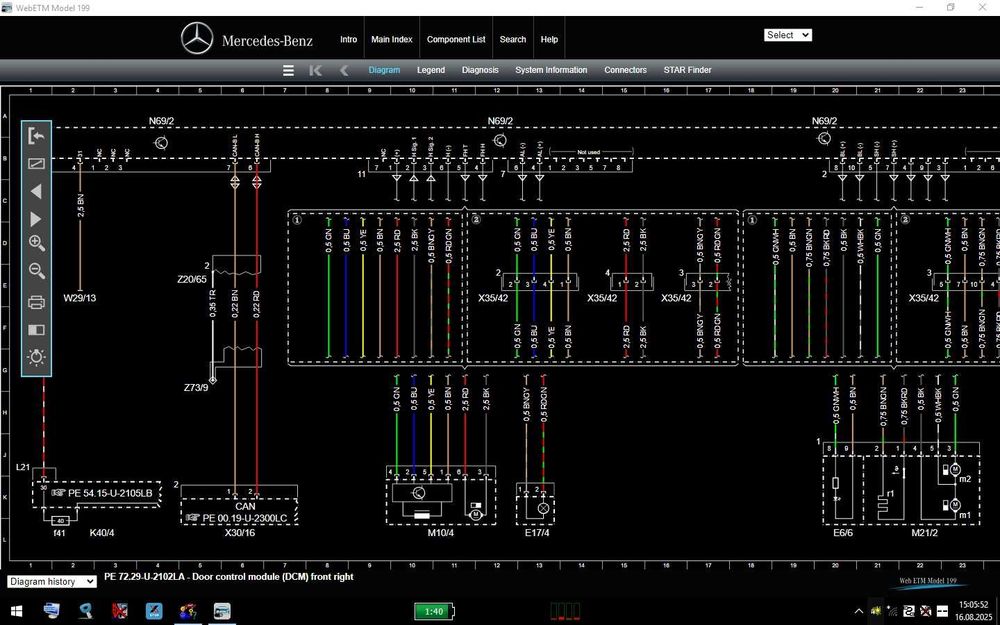Click the lamp symbol in E17/4

point(543,508)
